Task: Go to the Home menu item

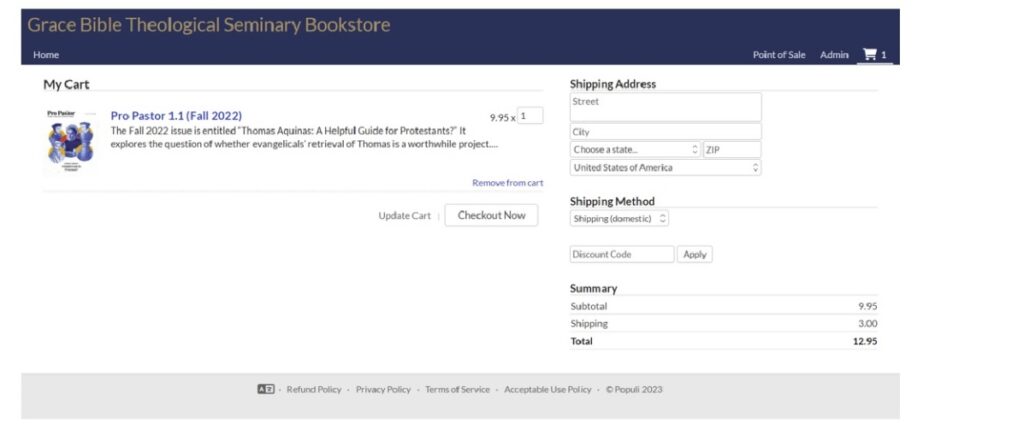Action: [x=46, y=55]
